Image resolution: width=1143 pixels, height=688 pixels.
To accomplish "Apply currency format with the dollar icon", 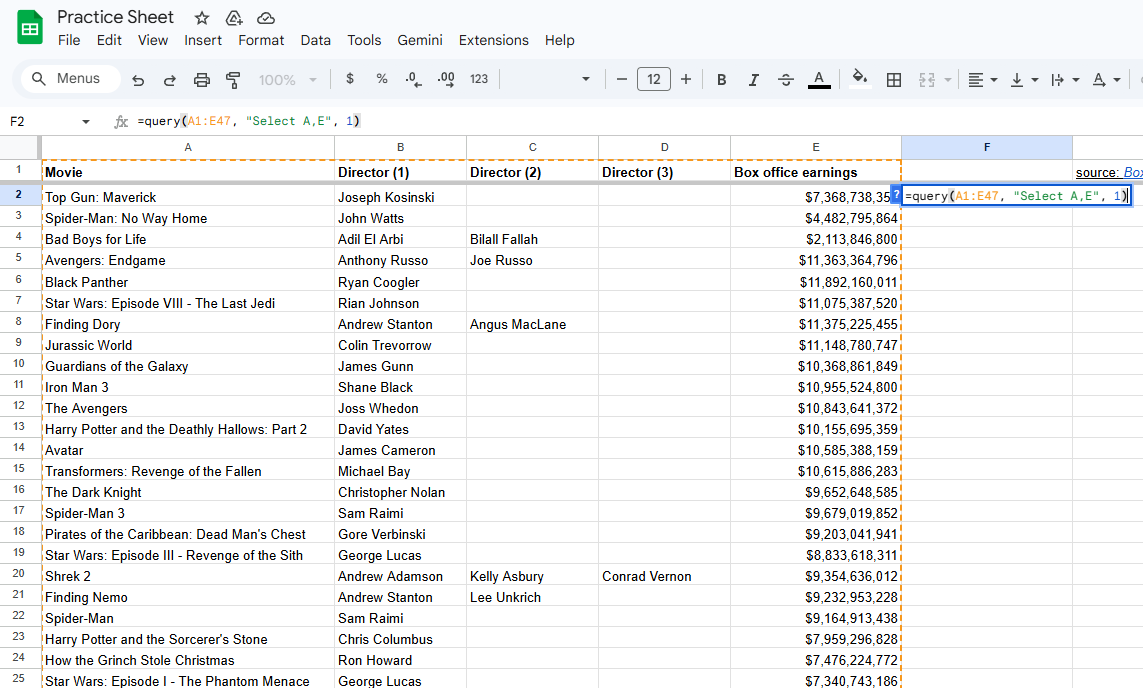I will 349,78.
